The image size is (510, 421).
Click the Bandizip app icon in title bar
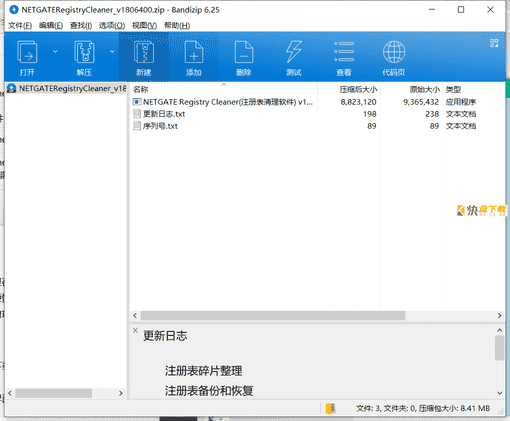pos(14,10)
